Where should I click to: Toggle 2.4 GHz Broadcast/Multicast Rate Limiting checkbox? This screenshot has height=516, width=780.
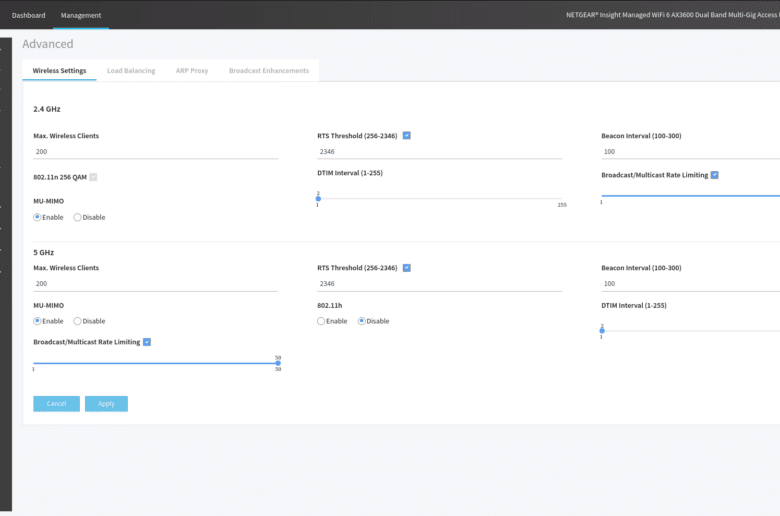715,175
